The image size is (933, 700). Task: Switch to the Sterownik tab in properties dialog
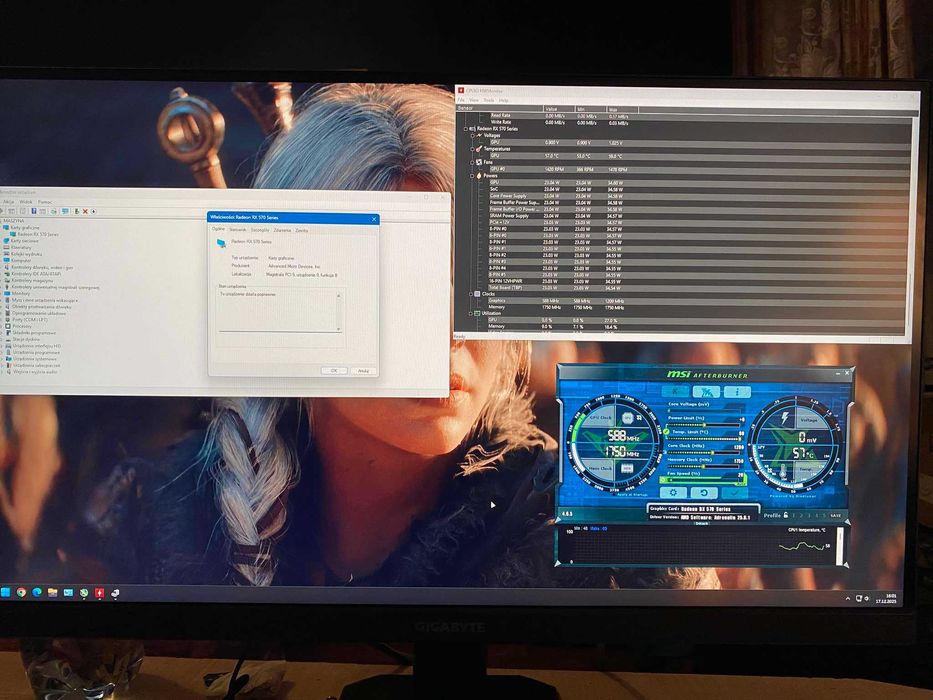(x=237, y=230)
